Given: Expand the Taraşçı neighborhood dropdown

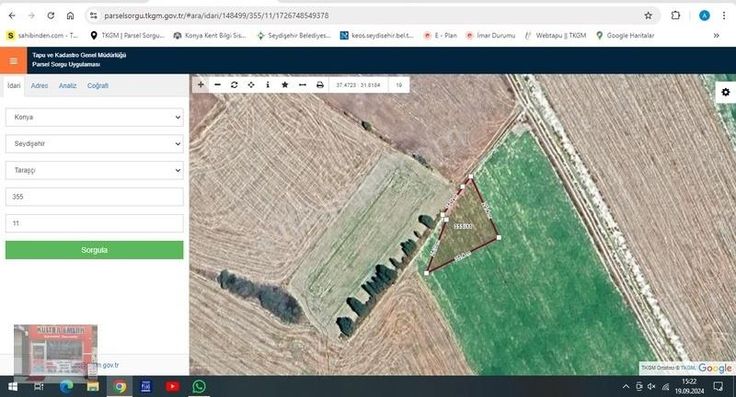Looking at the screenshot, I should click(94, 170).
